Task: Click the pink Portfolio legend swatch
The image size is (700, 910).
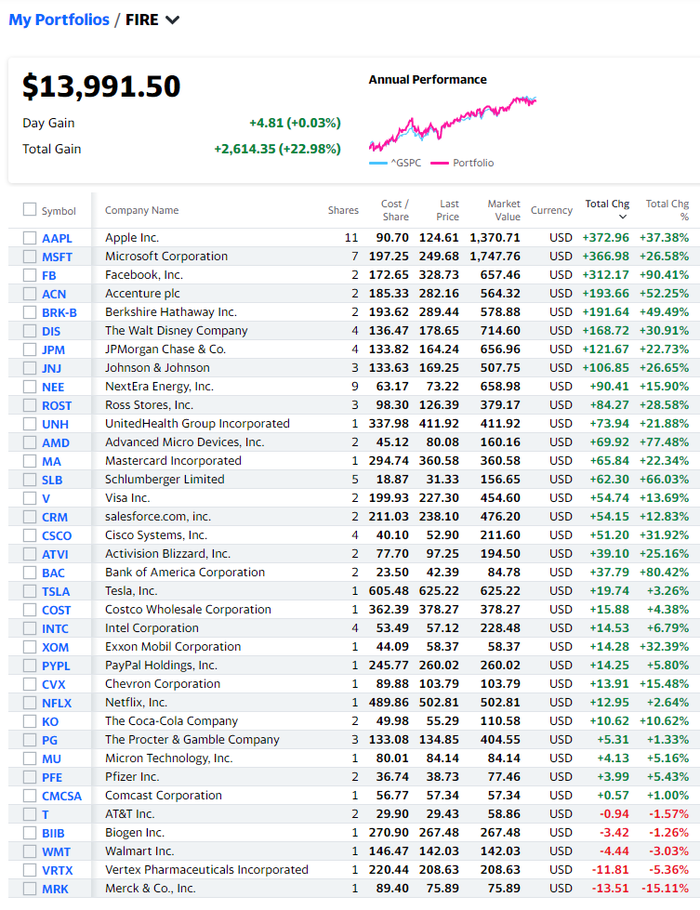Action: pyautogui.click(x=438, y=163)
